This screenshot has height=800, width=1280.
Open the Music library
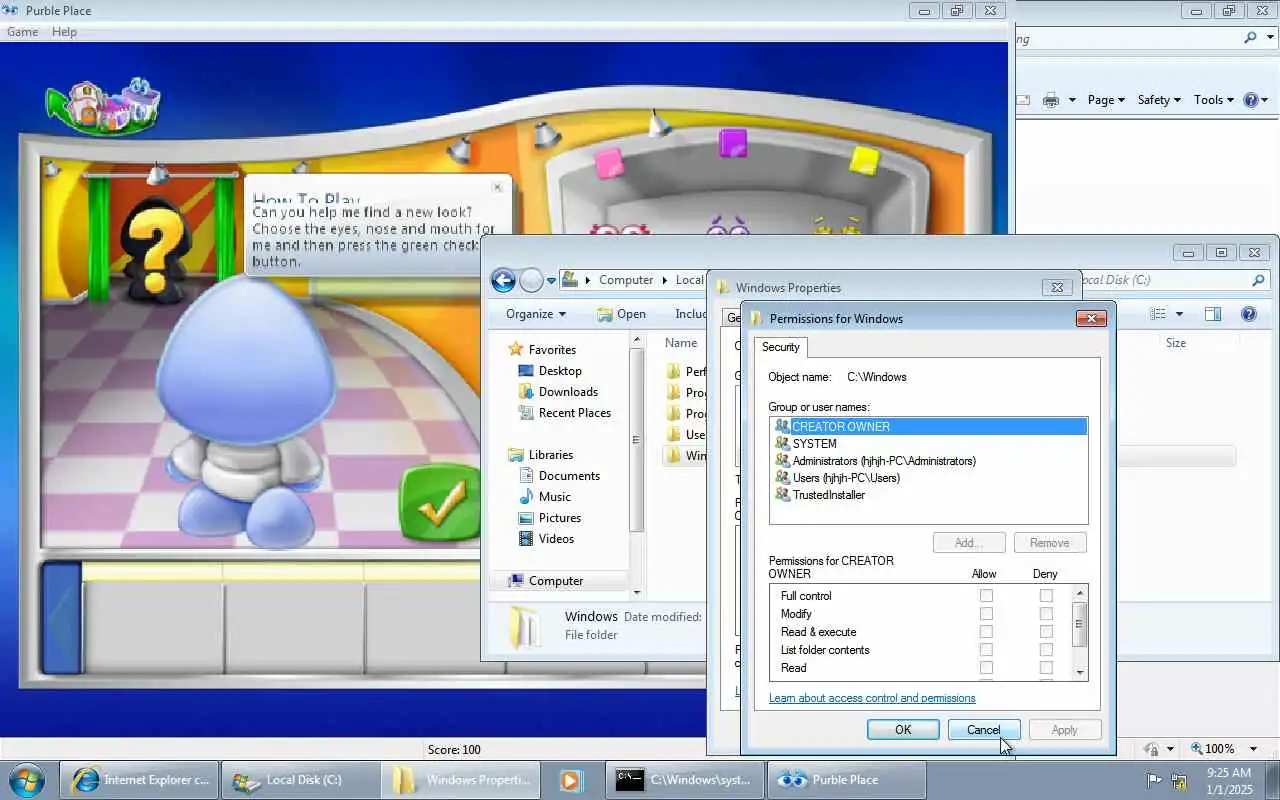(554, 496)
